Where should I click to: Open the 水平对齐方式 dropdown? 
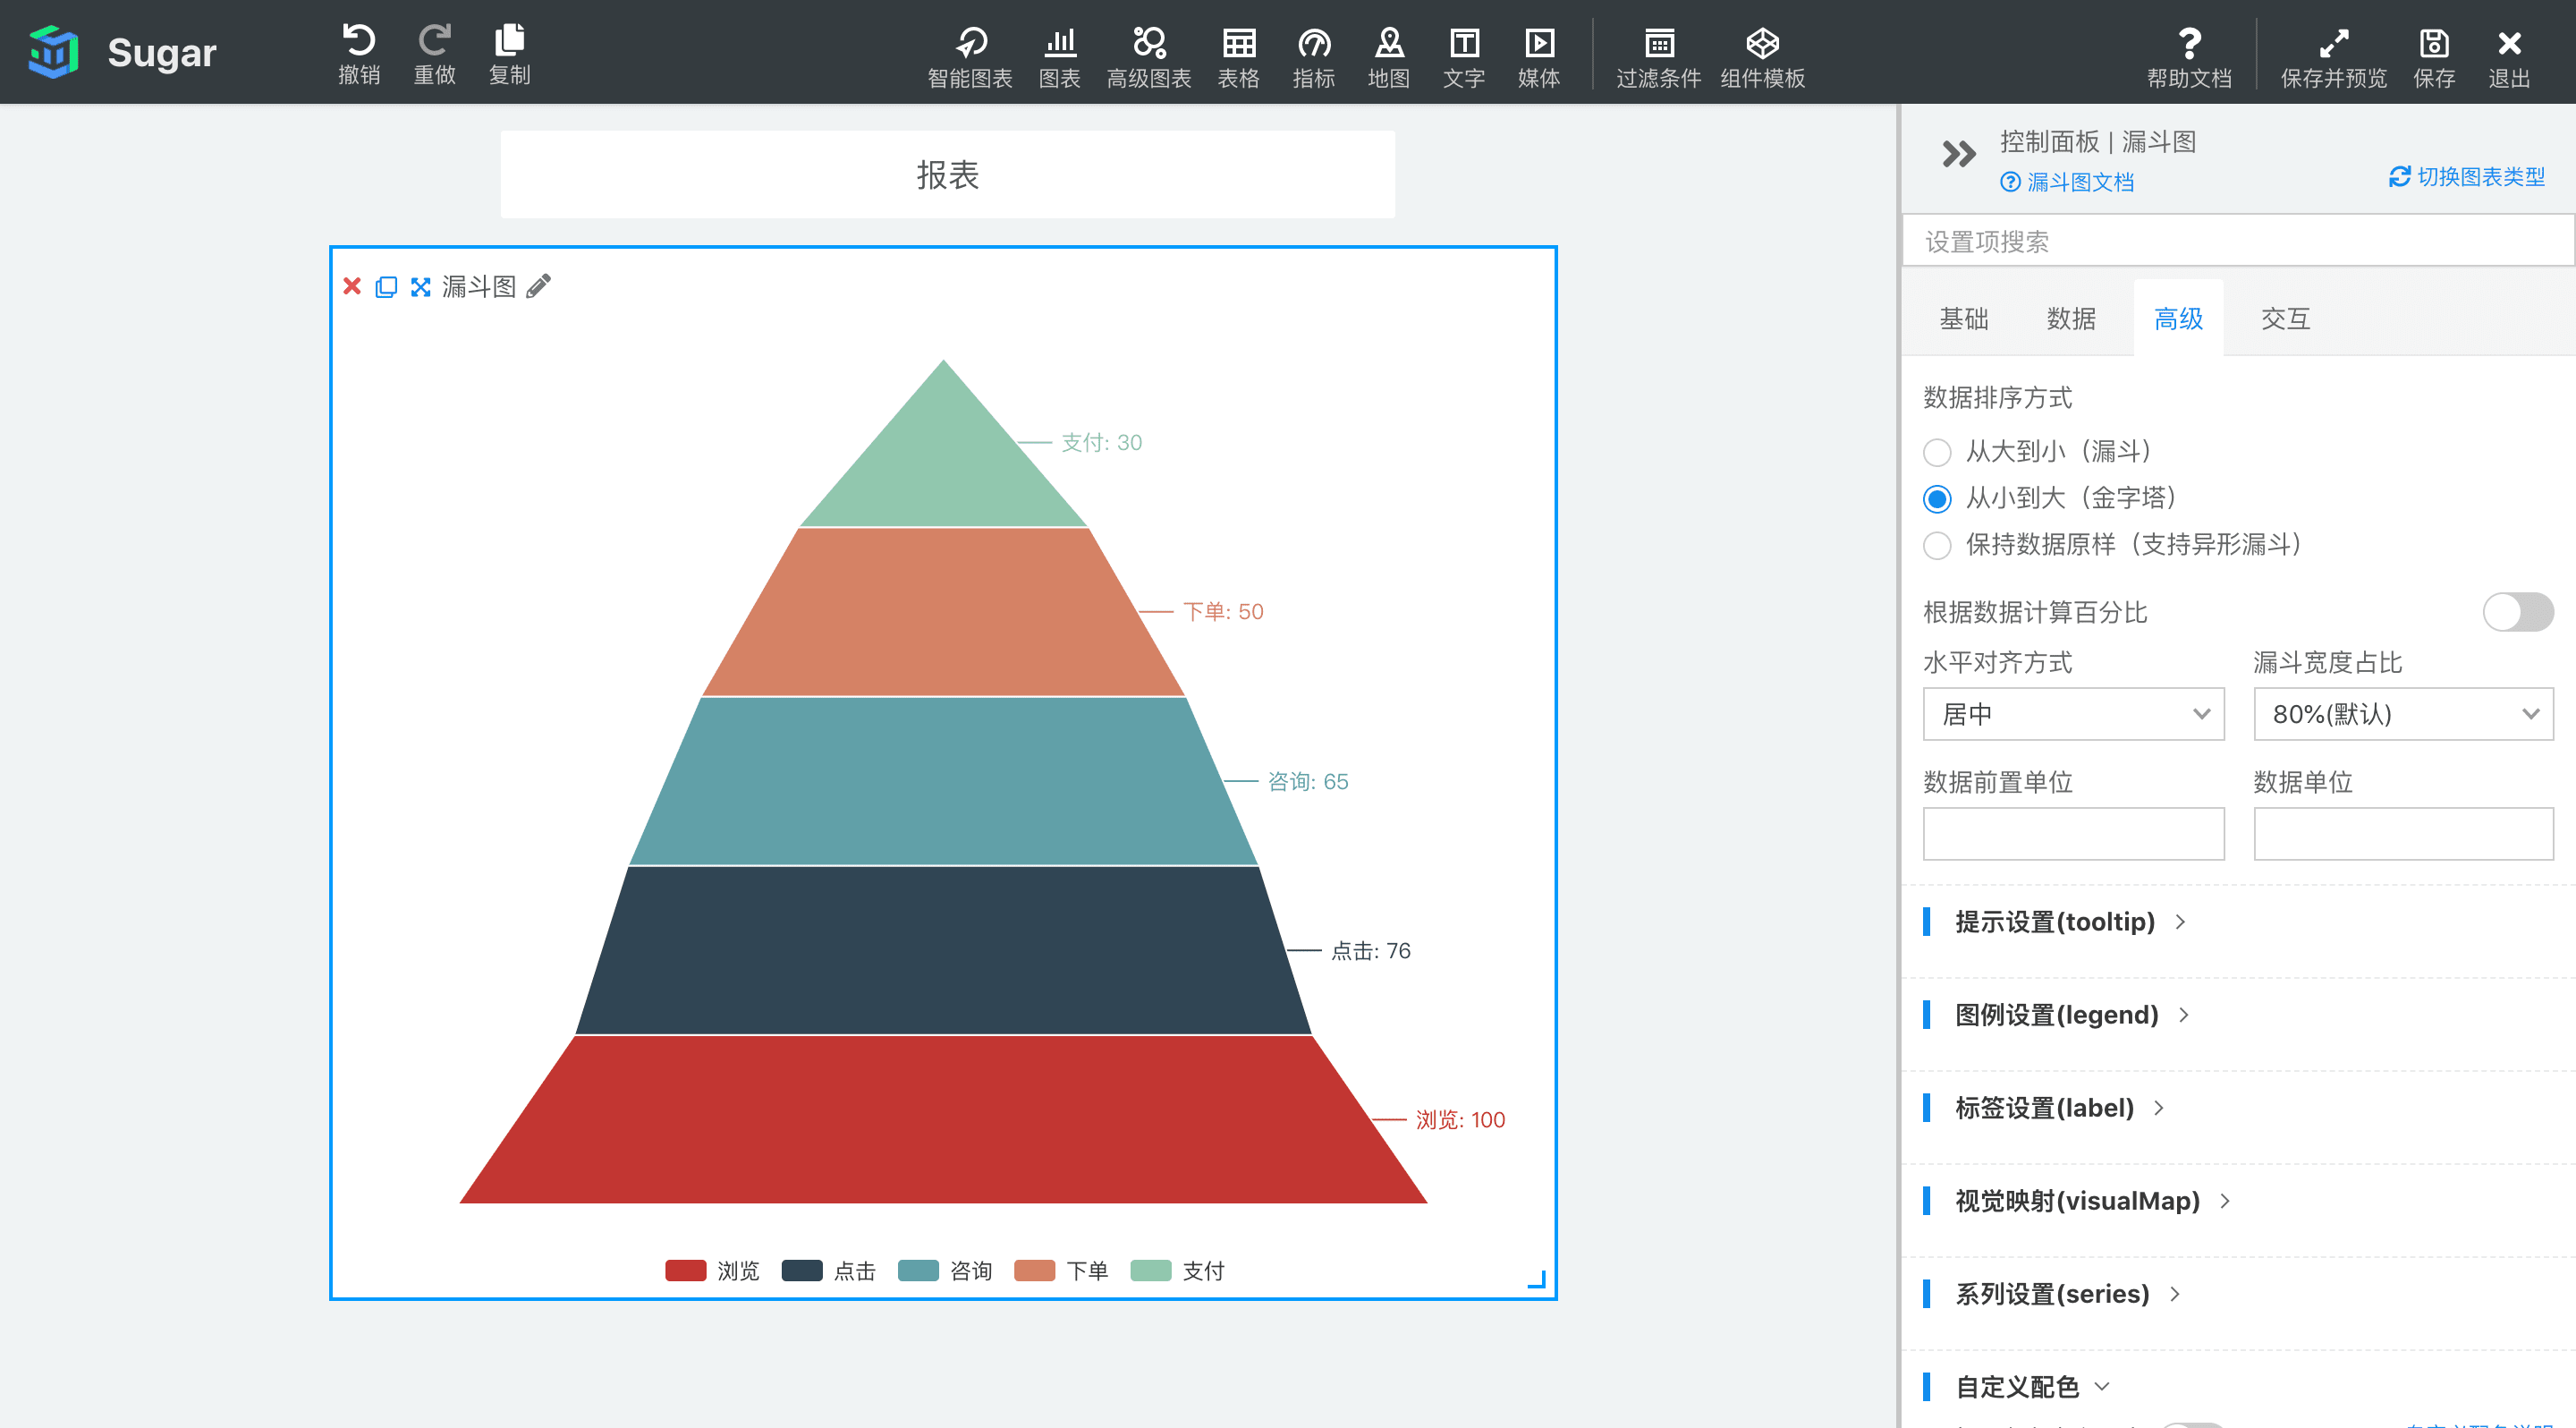(x=2072, y=714)
